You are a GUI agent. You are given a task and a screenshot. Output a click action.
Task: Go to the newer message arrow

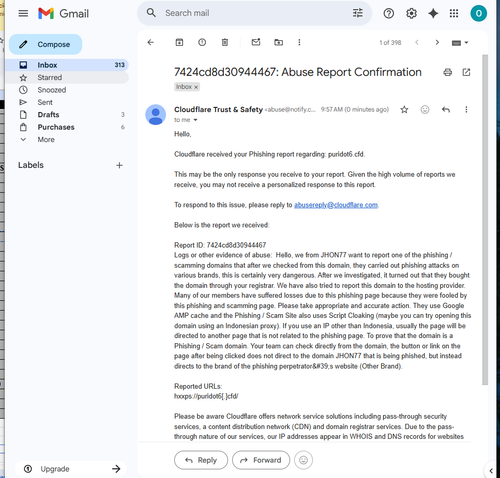point(417,42)
